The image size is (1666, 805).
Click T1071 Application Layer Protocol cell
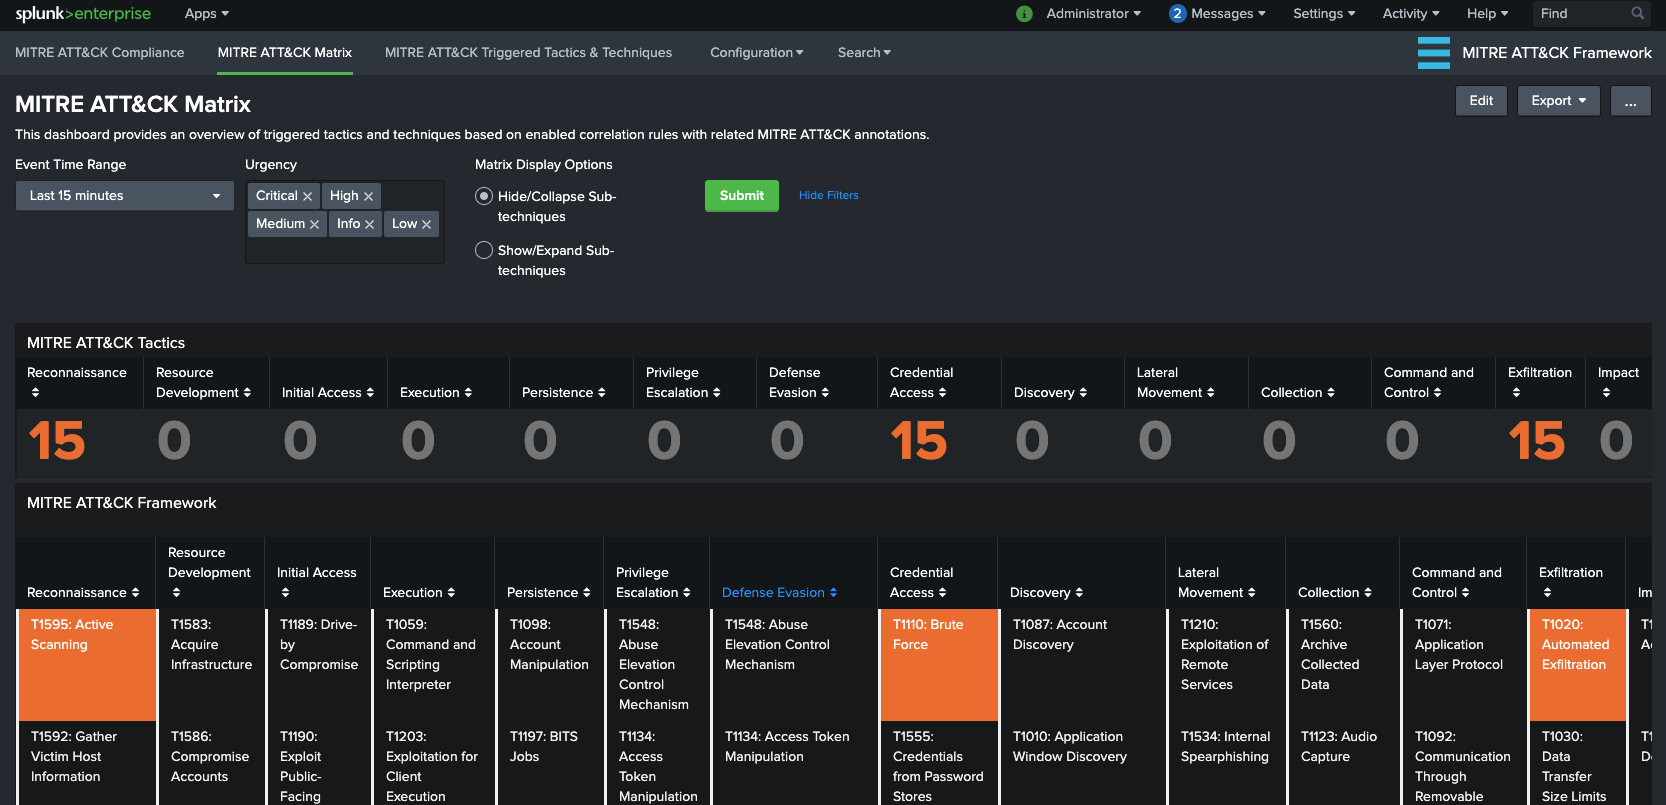point(1463,665)
